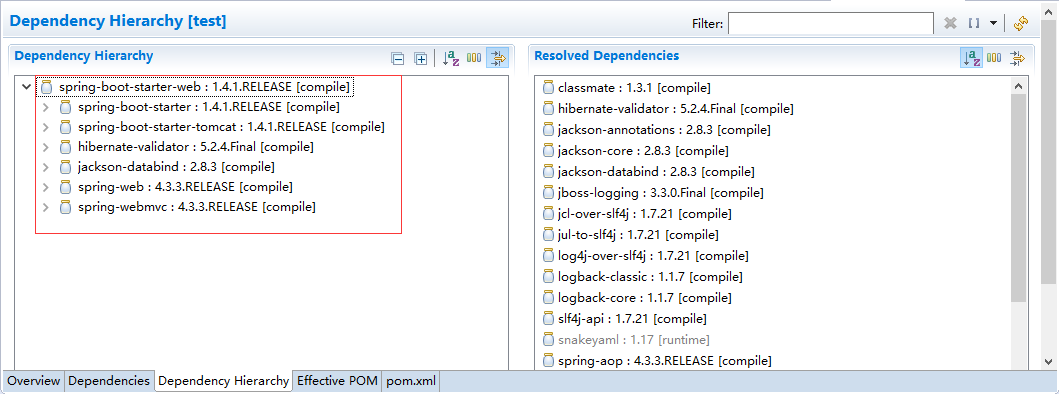Click the jar icon of jackson-databind in hierarchy tree
This screenshot has width=1059, height=394.
click(x=65, y=167)
